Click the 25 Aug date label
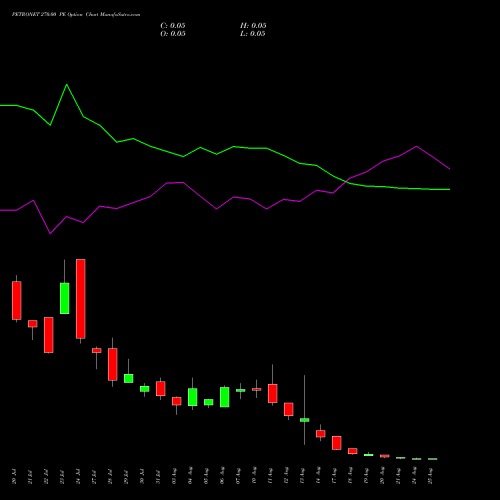 [x=430, y=476]
